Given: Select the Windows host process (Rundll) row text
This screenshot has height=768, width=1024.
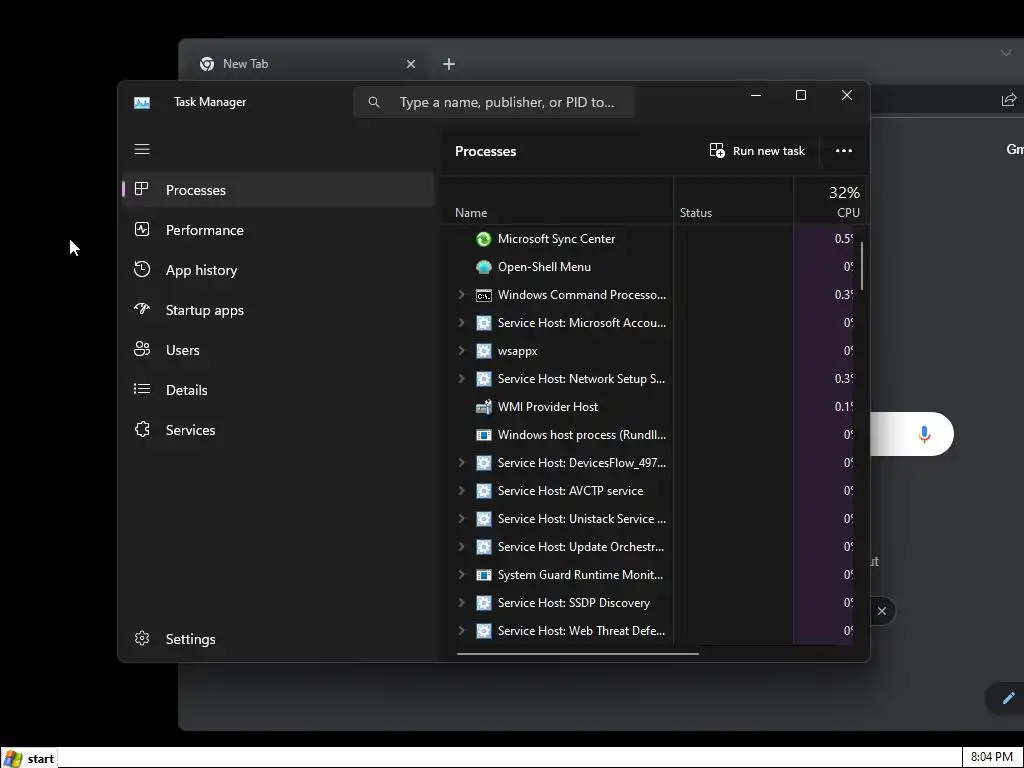Looking at the screenshot, I should [x=581, y=435].
